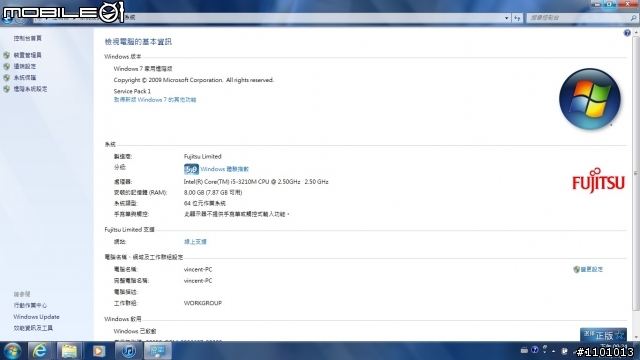Launch Internet Explorer from the taskbar
Screen dimensions: 640x360
pyautogui.click(x=40, y=351)
